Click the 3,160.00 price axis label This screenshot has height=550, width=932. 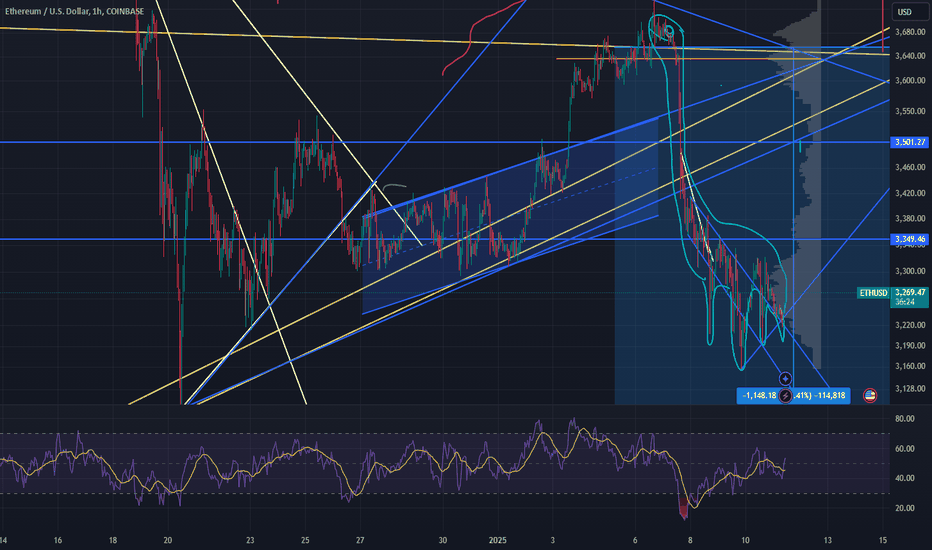(910, 366)
